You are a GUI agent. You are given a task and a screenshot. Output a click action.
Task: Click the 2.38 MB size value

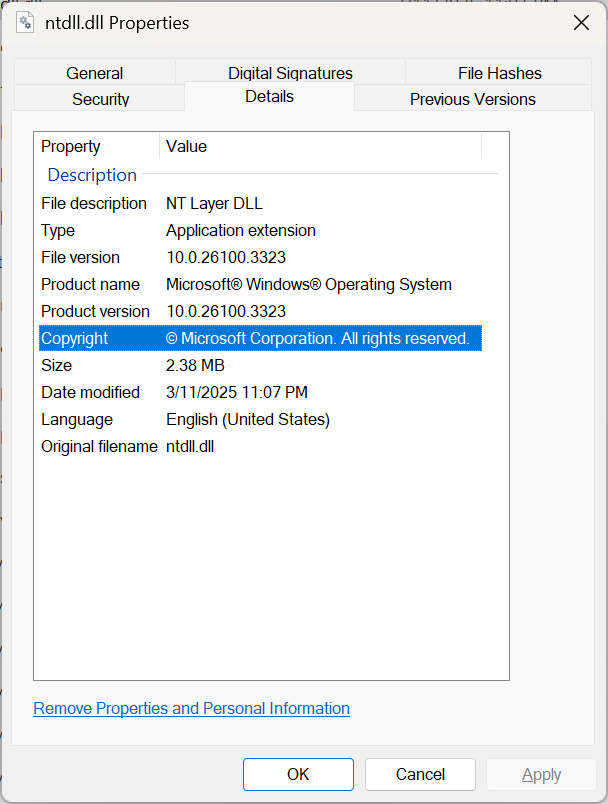click(195, 365)
